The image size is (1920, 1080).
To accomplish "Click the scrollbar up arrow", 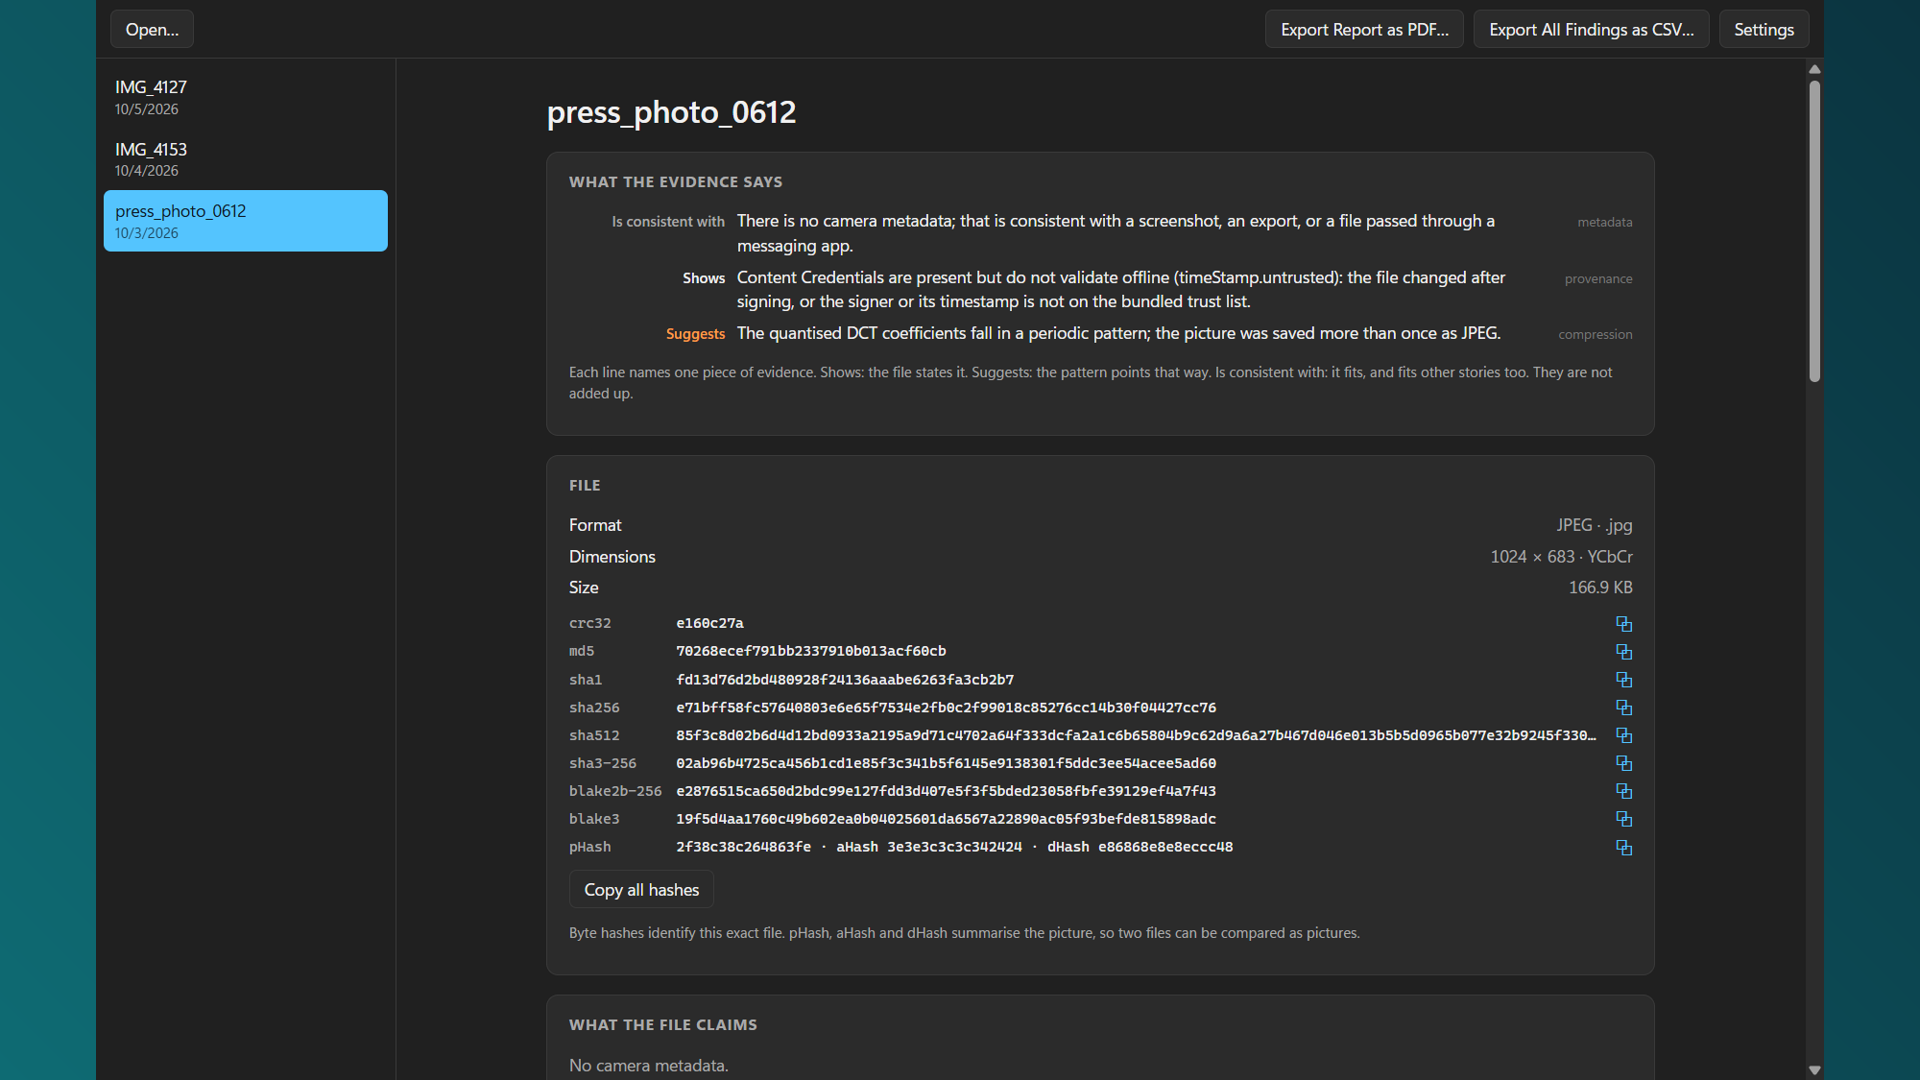I will (x=1814, y=69).
